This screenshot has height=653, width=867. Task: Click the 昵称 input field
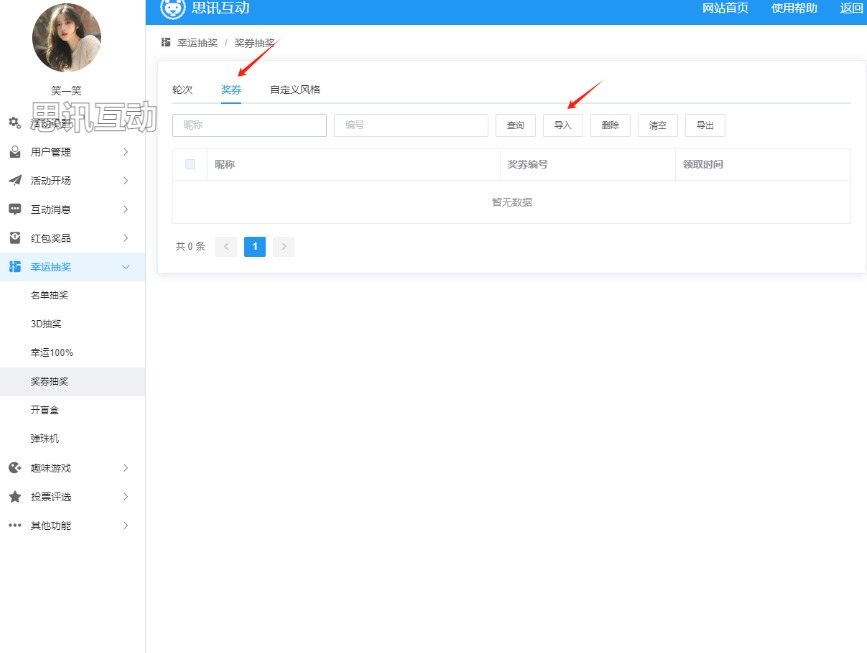(249, 125)
